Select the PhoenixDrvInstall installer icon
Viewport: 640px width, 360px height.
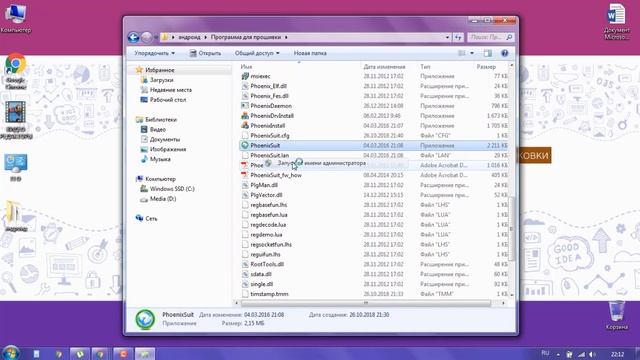click(x=245, y=116)
